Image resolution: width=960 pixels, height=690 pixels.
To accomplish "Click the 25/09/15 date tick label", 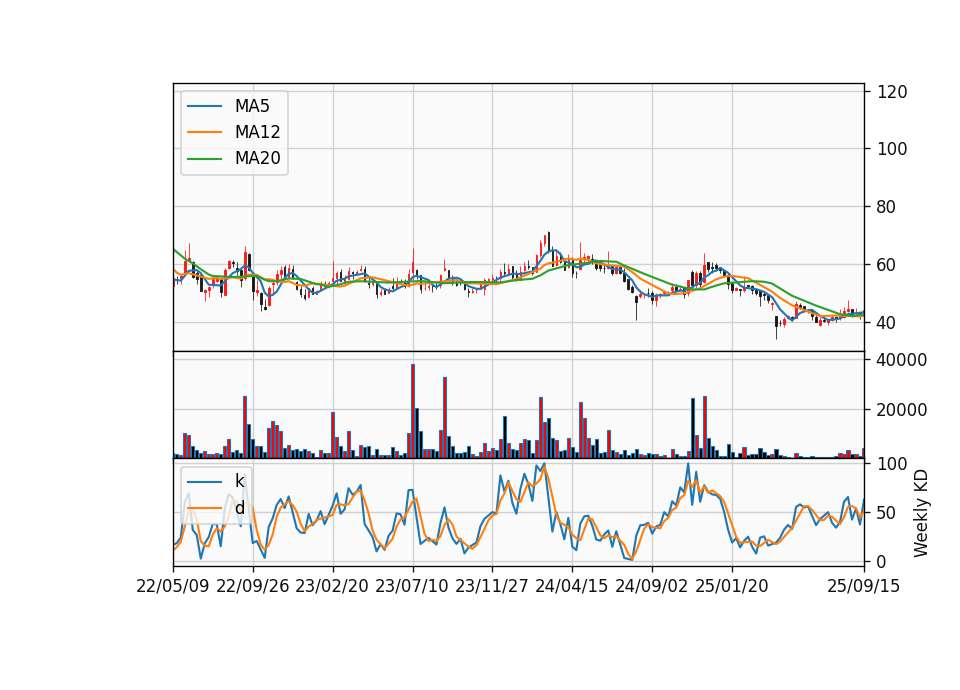I will 864,586.
